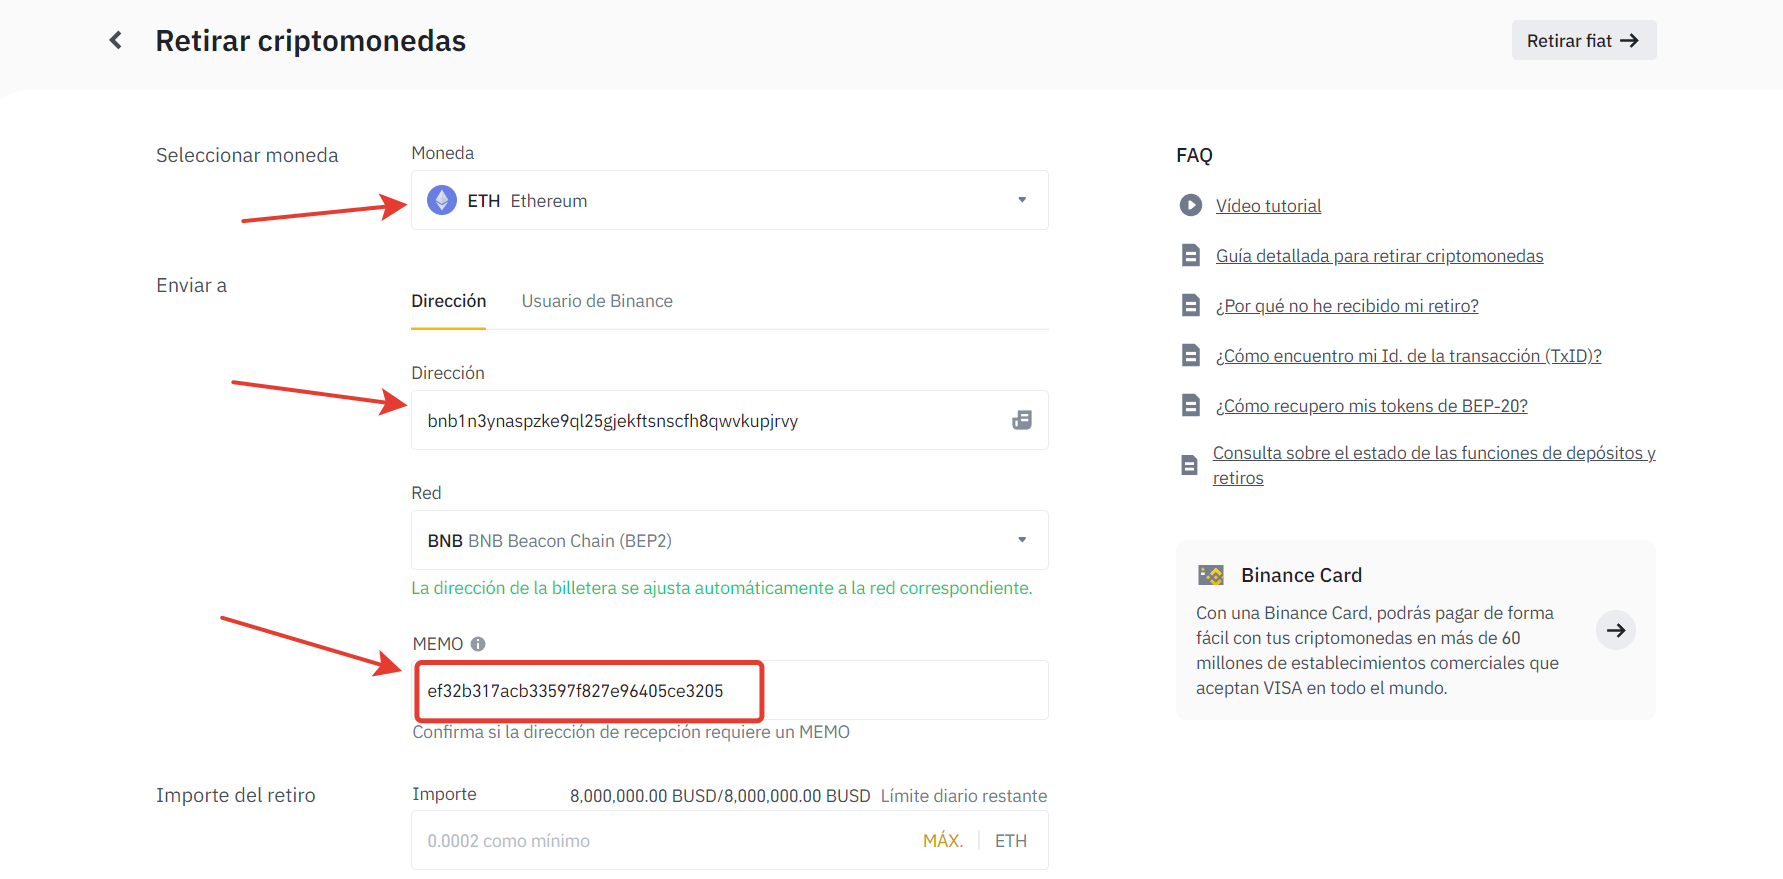
Task: Switch to the Usuario de Binance tab
Action: 597,301
